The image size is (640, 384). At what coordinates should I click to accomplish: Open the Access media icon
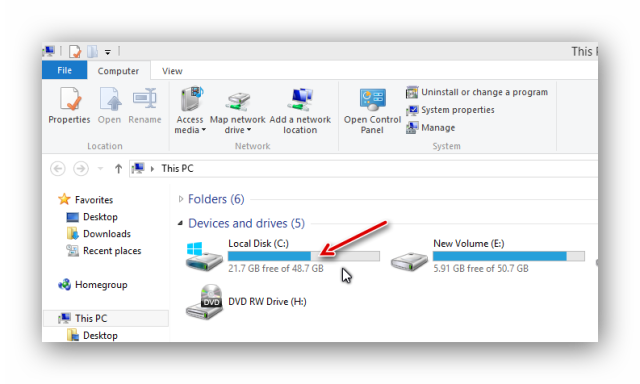tap(192, 98)
